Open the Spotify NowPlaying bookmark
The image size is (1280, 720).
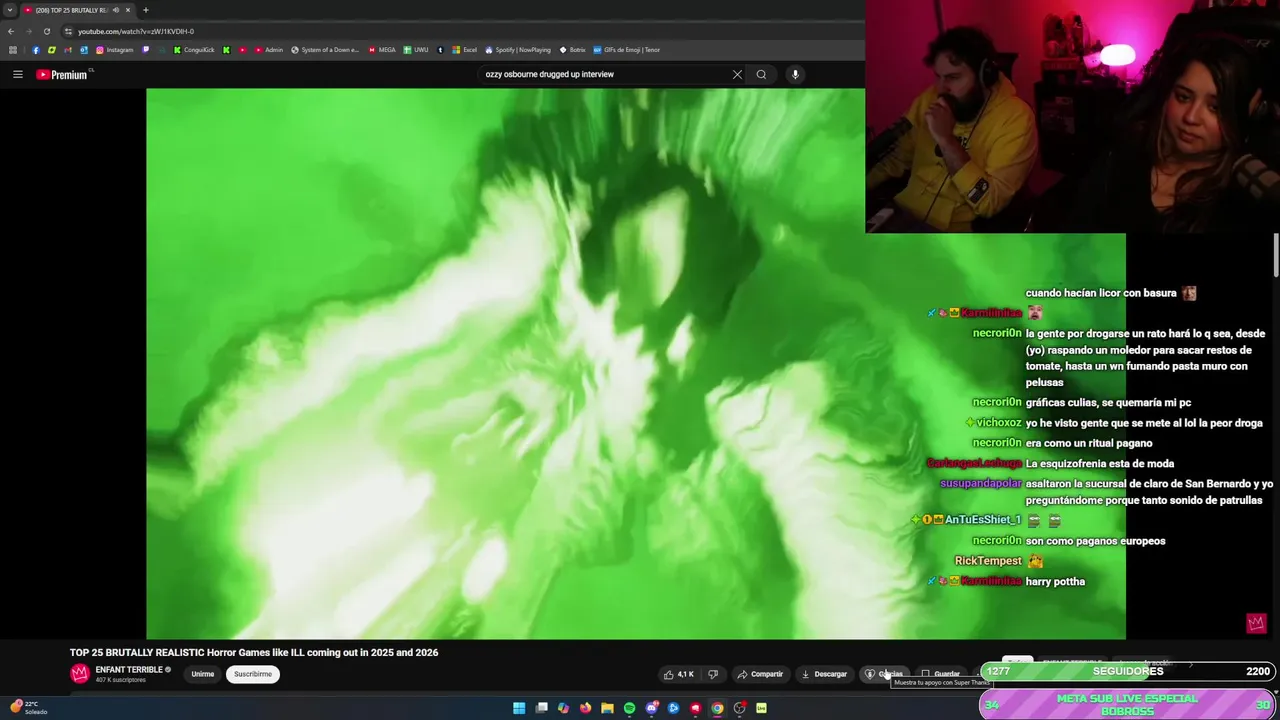coord(518,49)
